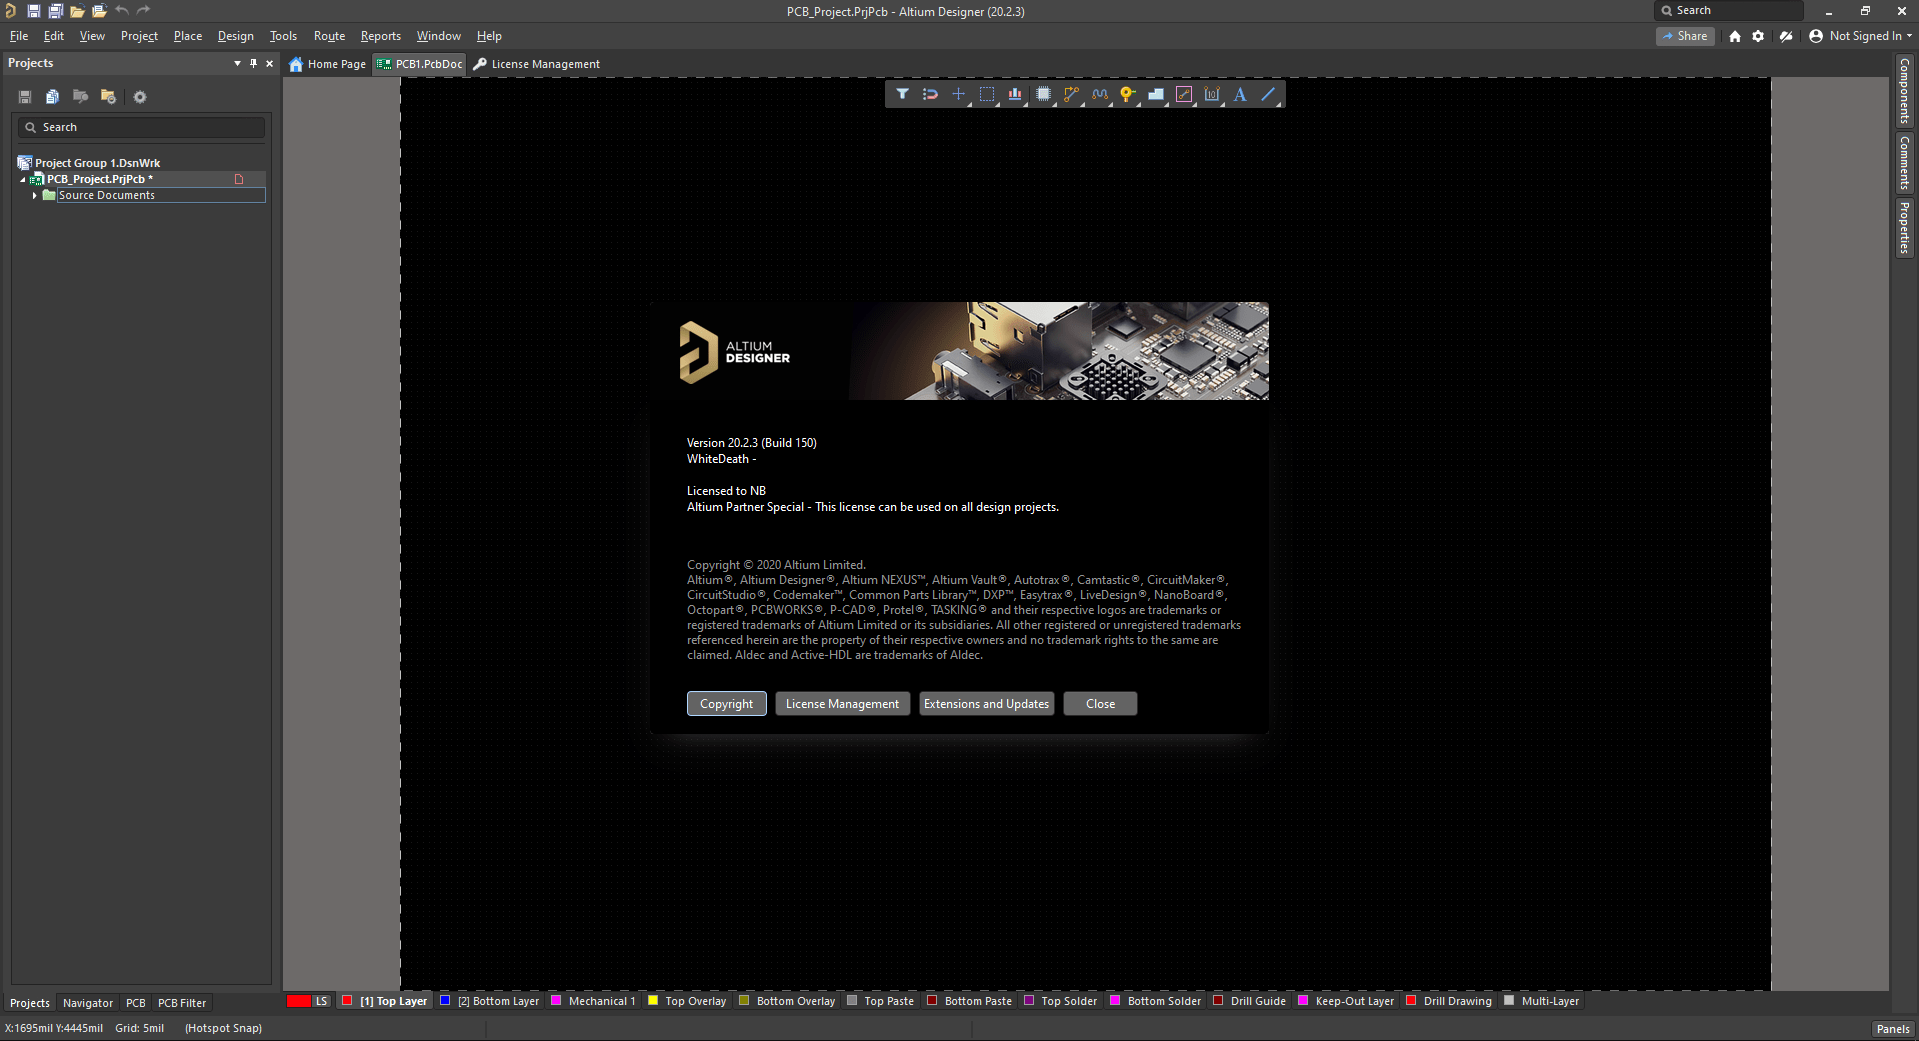Open the Design menu
1919x1041 pixels.
[236, 36]
